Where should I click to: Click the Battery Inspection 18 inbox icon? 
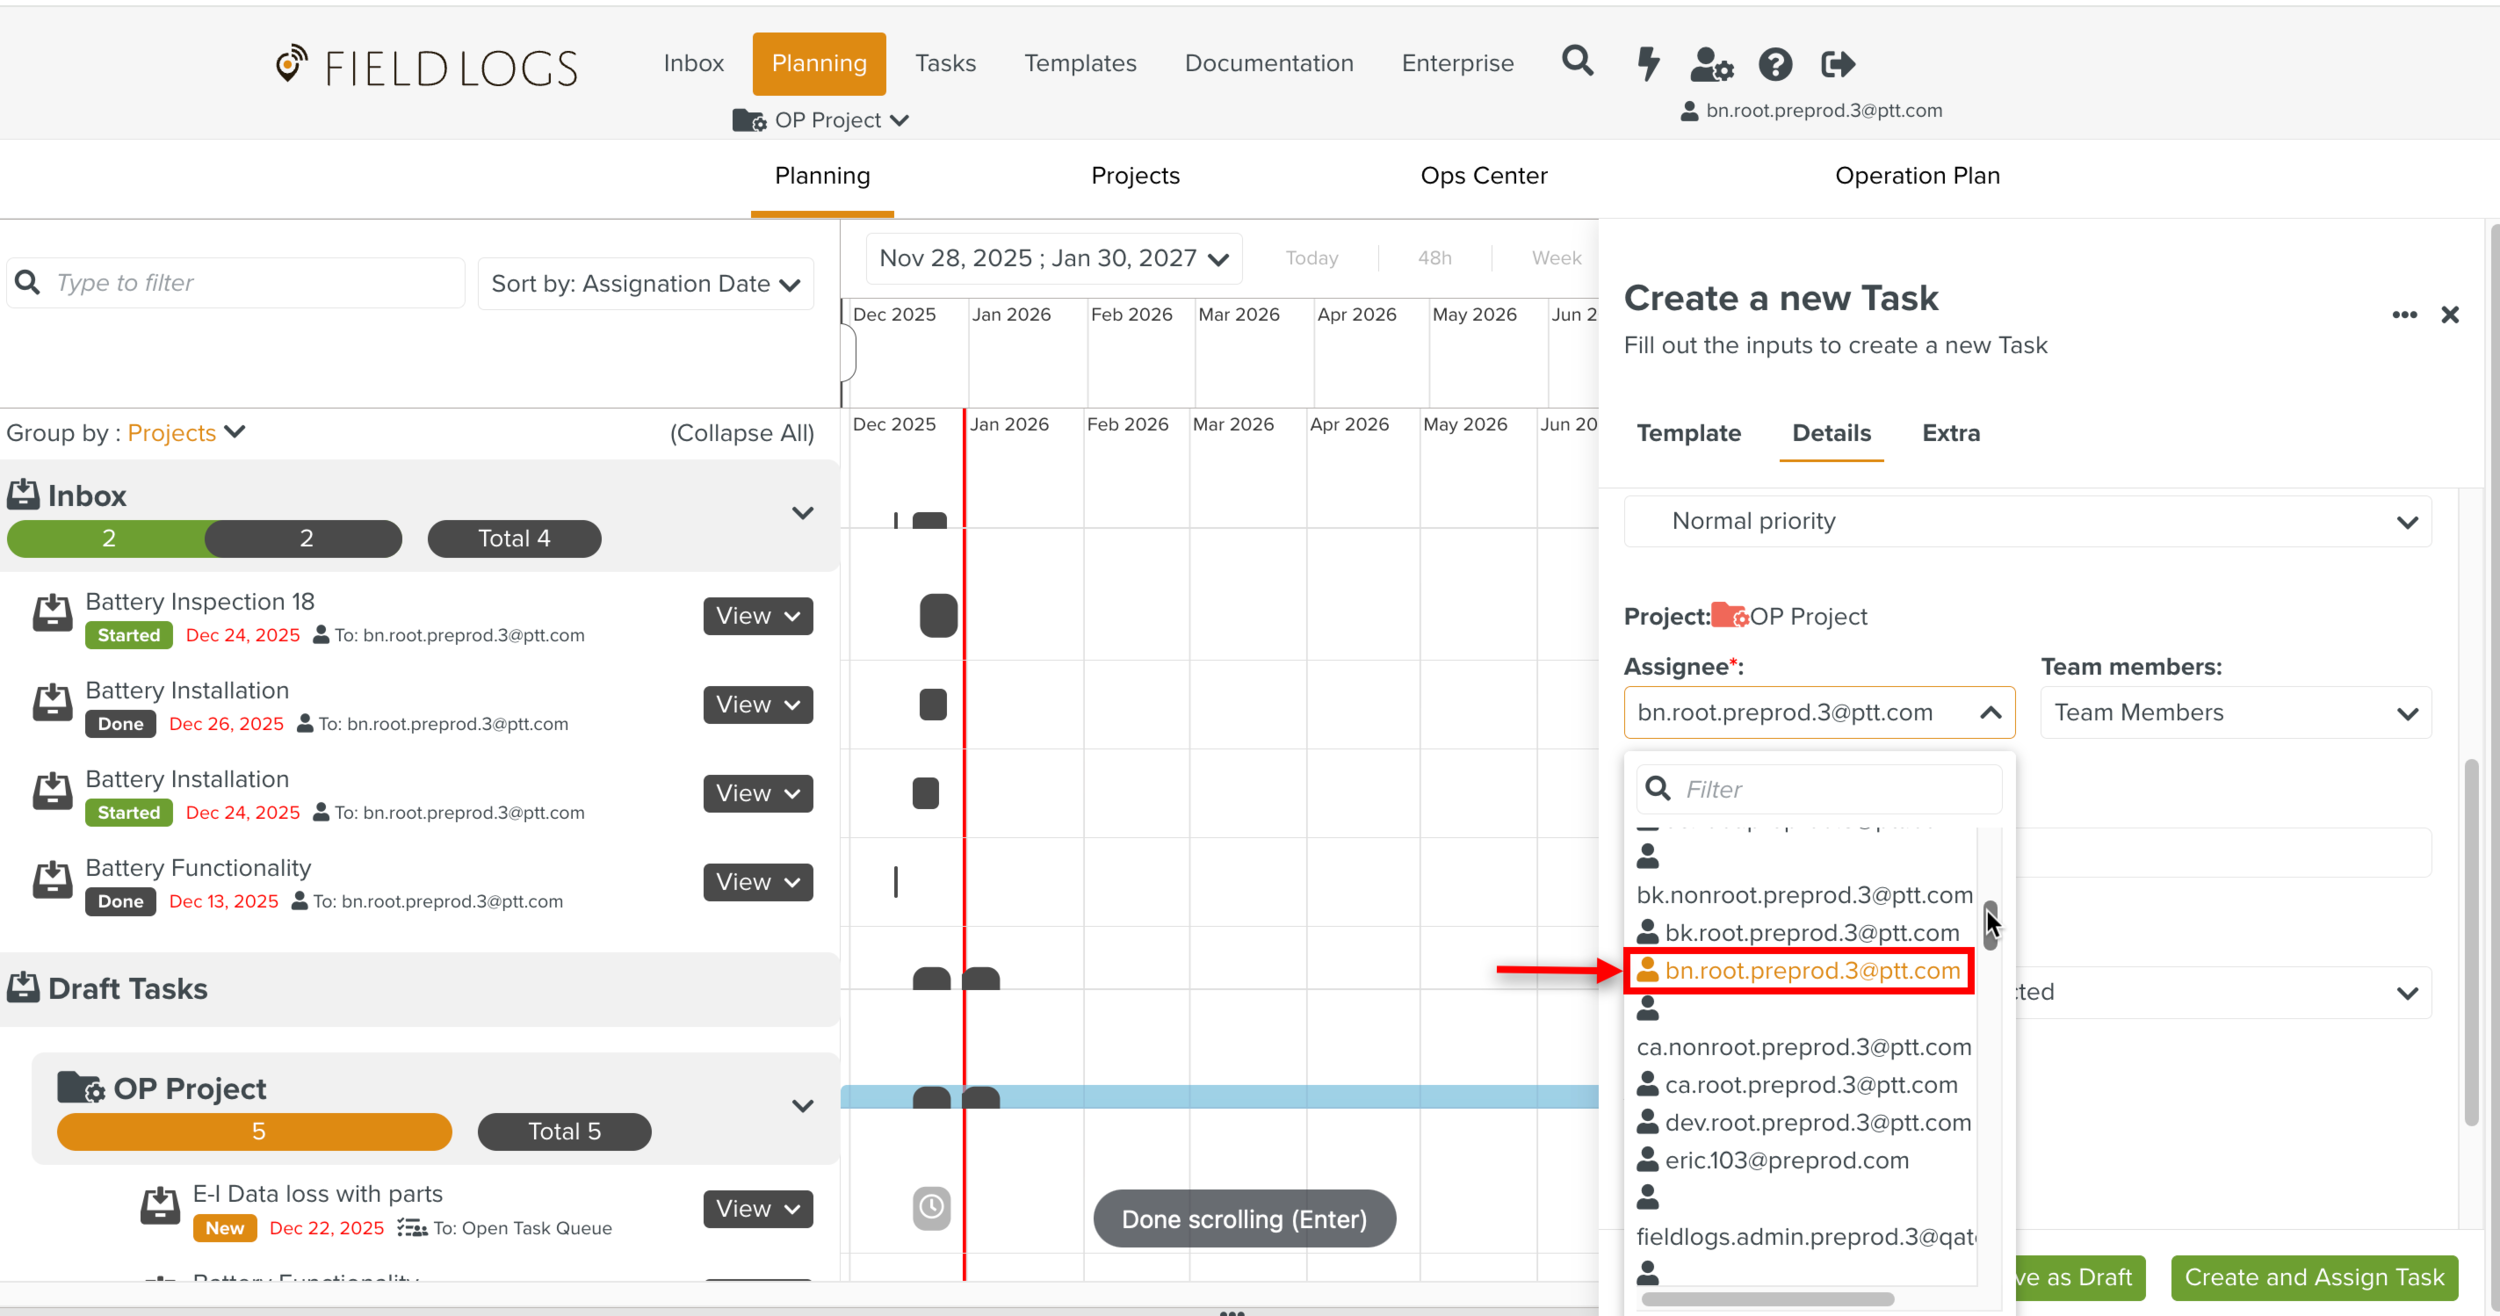(x=52, y=614)
